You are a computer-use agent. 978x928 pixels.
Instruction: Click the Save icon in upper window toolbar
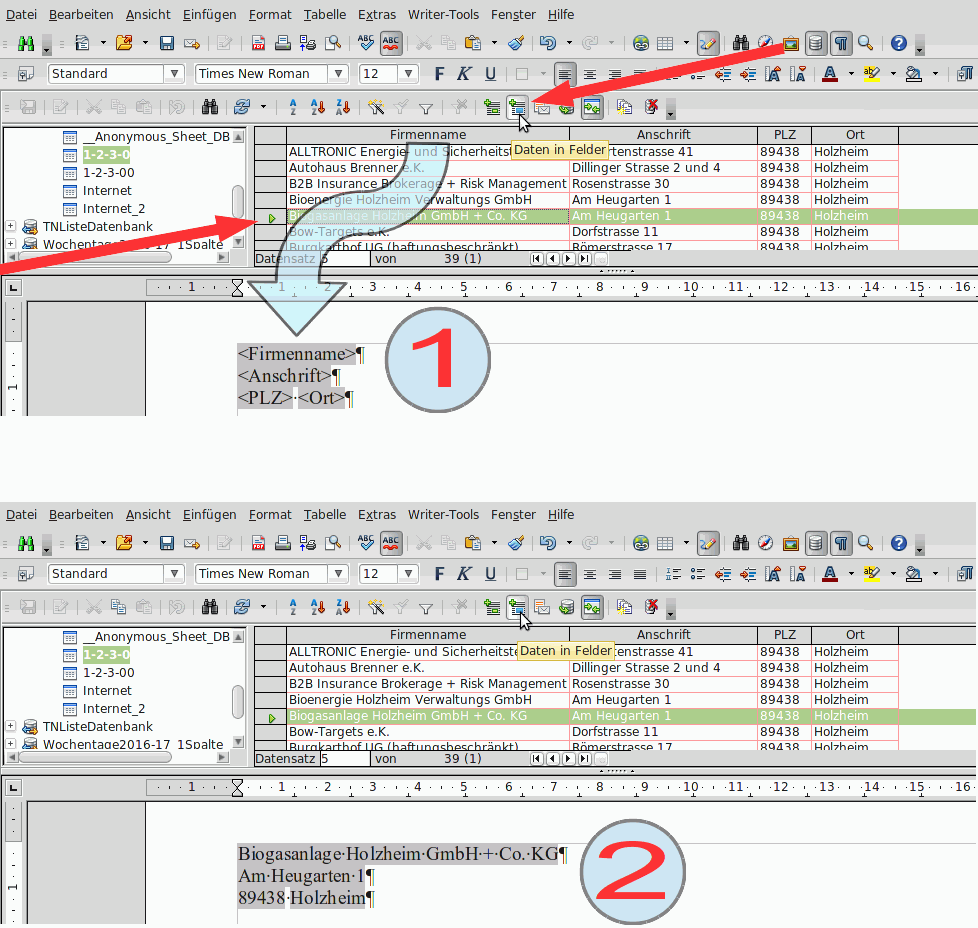coord(167,43)
